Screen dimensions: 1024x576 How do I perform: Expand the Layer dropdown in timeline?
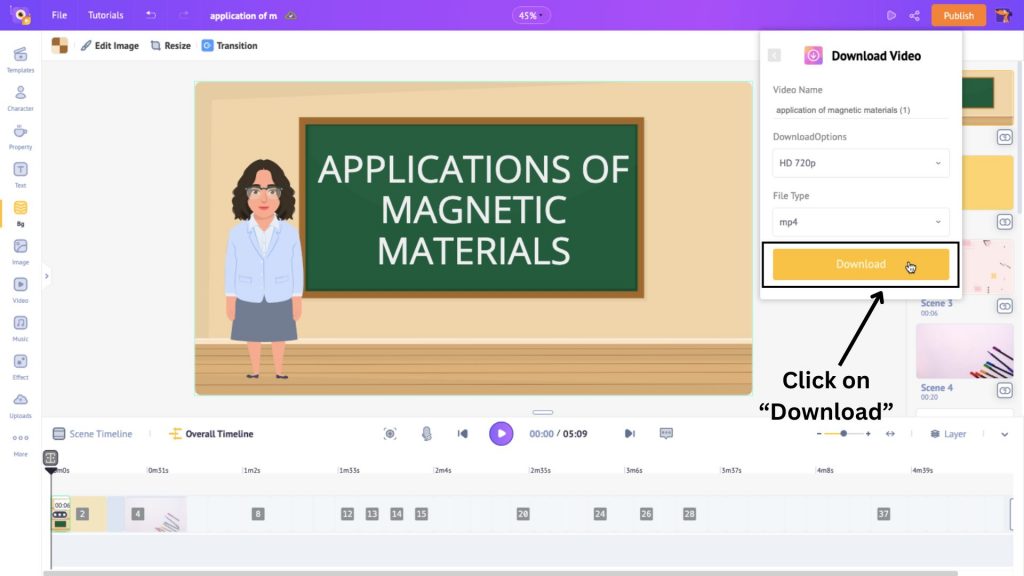pyautogui.click(x=1004, y=434)
